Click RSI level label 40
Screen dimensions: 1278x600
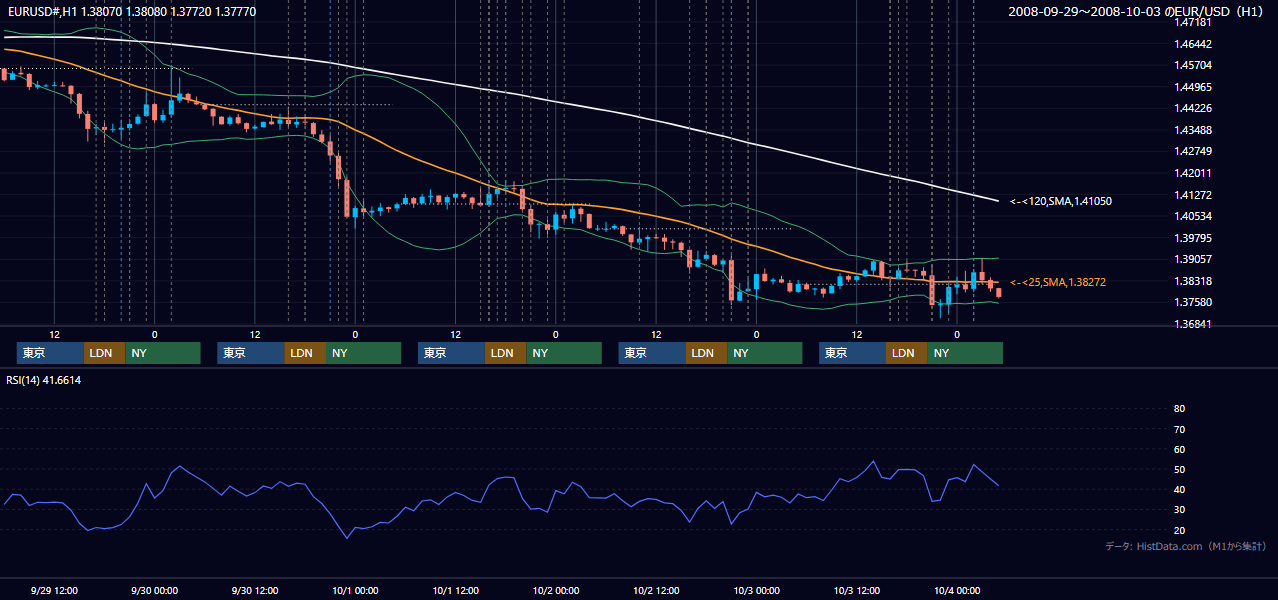coord(1179,489)
